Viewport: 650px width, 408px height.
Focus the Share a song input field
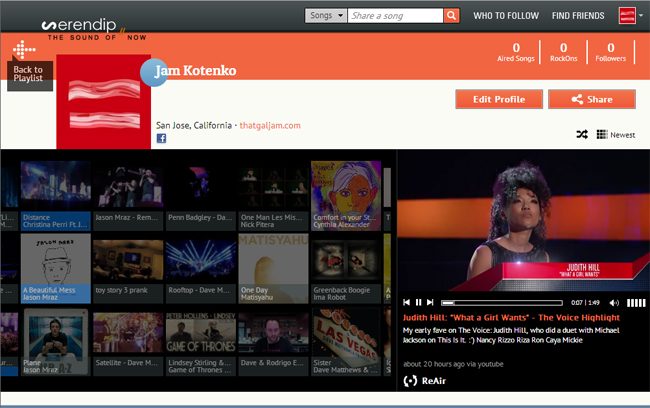395,16
